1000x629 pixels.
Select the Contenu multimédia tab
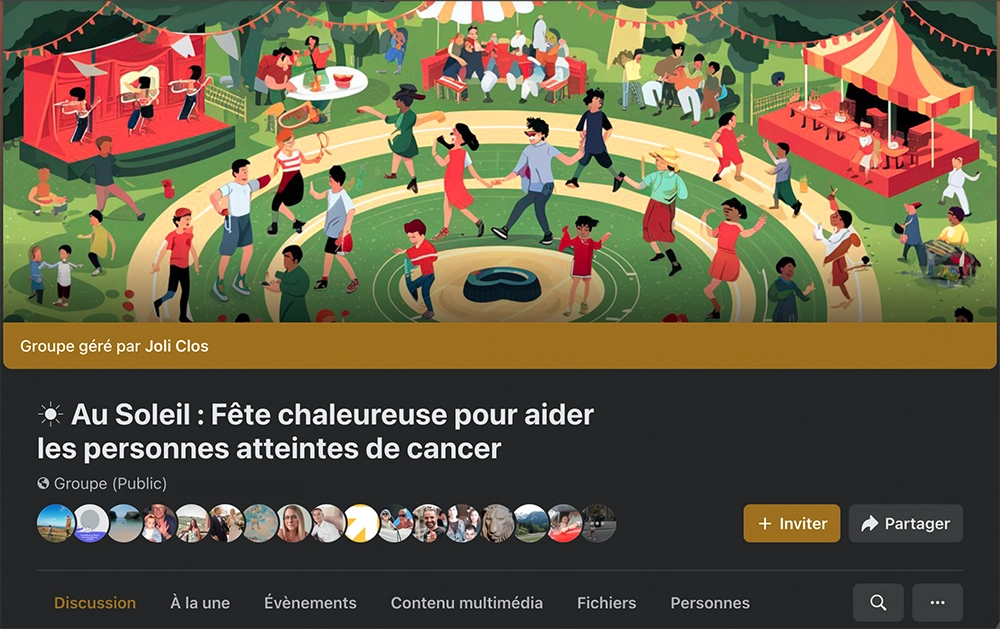tap(467, 603)
